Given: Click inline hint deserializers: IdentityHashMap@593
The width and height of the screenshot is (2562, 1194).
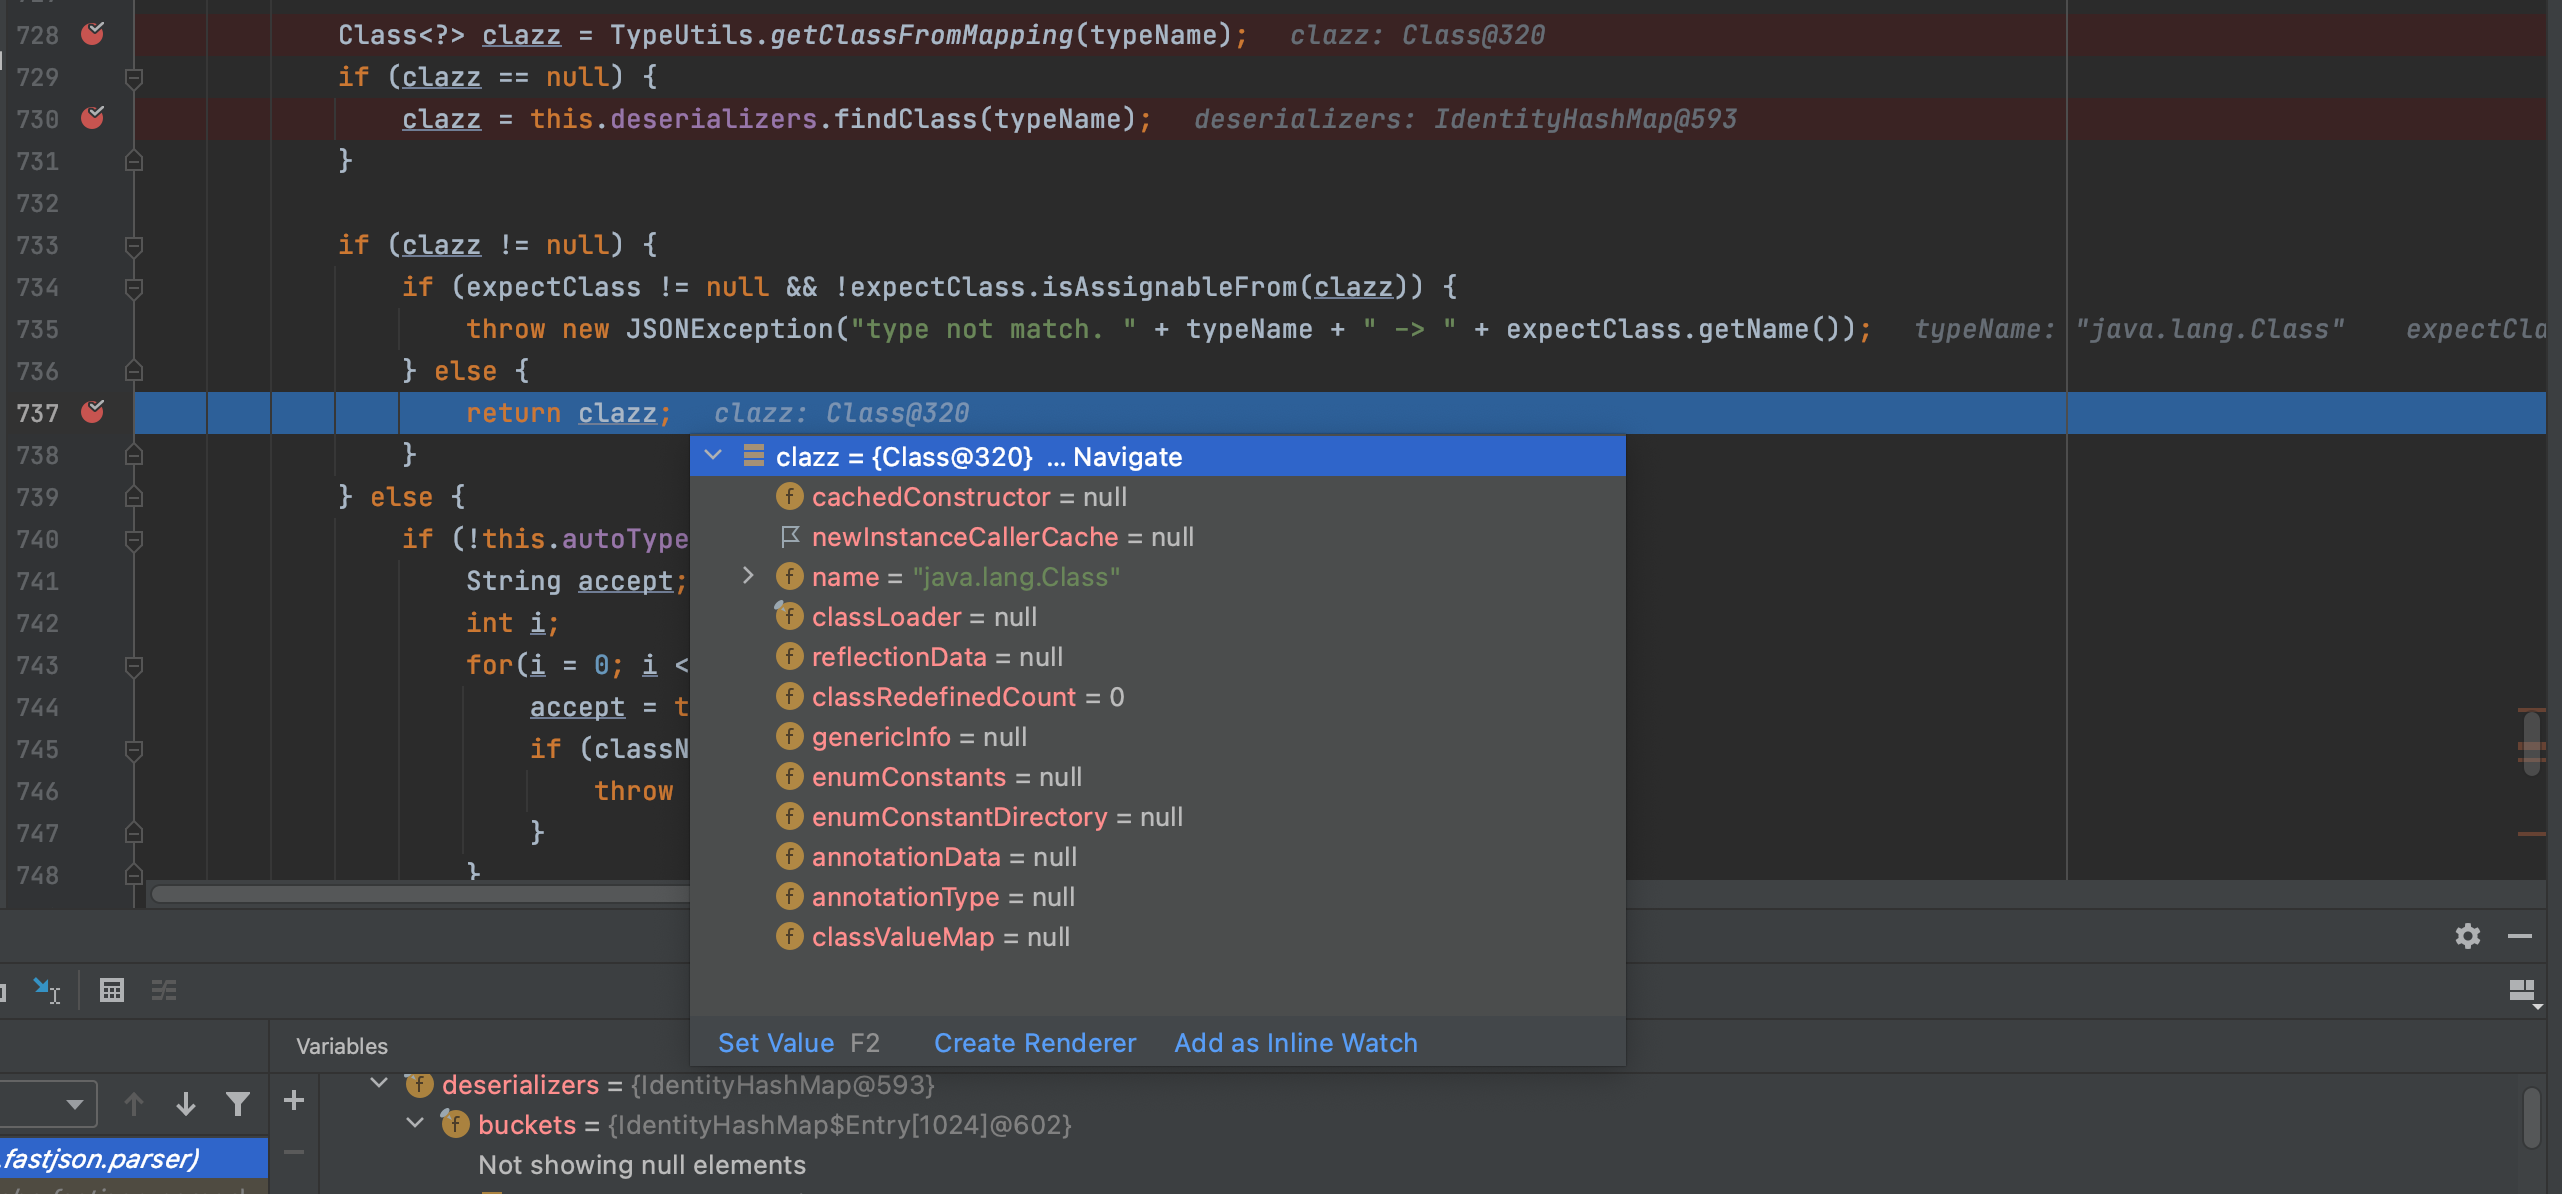Looking at the screenshot, I should [1465, 119].
